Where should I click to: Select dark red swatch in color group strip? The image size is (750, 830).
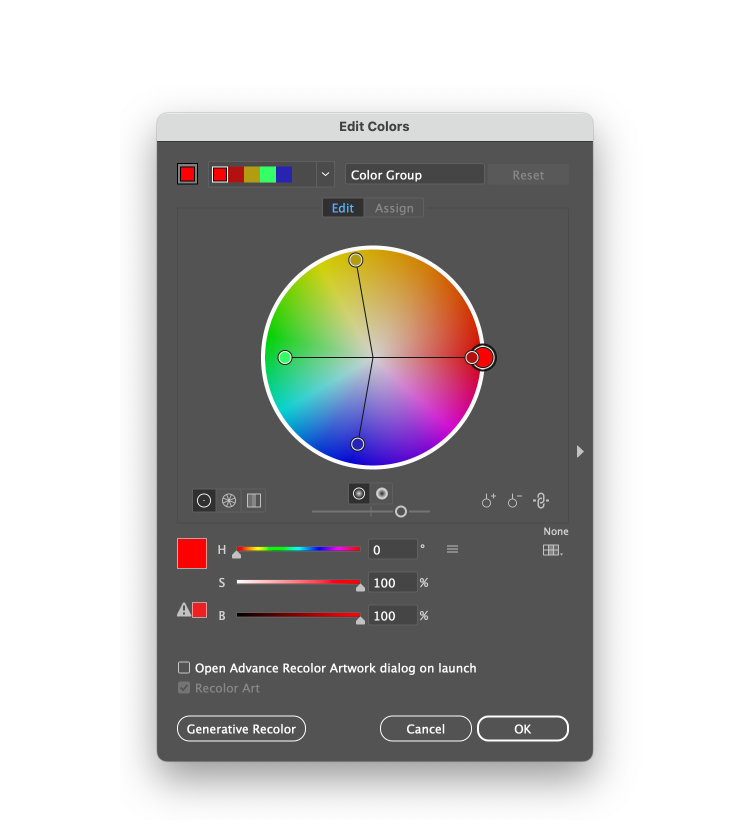(236, 174)
